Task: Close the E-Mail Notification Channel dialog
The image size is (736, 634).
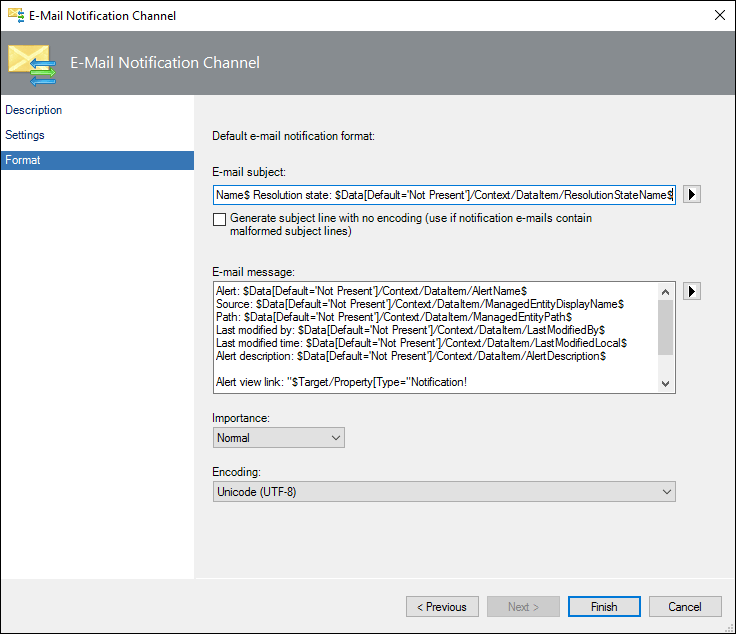Action: point(720,15)
